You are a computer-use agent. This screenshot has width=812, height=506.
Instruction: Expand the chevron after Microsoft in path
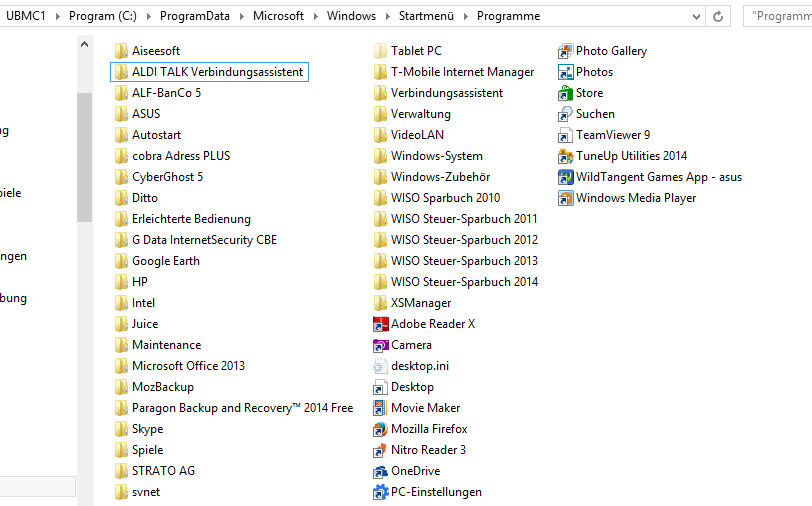[x=315, y=17]
